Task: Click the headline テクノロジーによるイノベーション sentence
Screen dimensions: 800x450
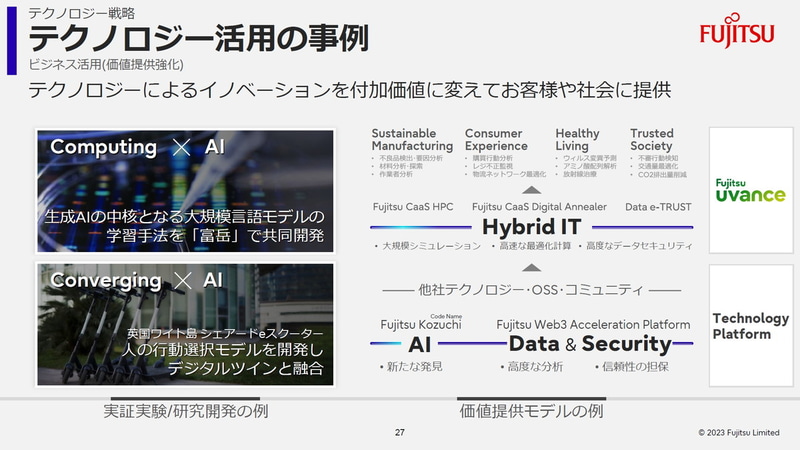Action: tap(349, 90)
